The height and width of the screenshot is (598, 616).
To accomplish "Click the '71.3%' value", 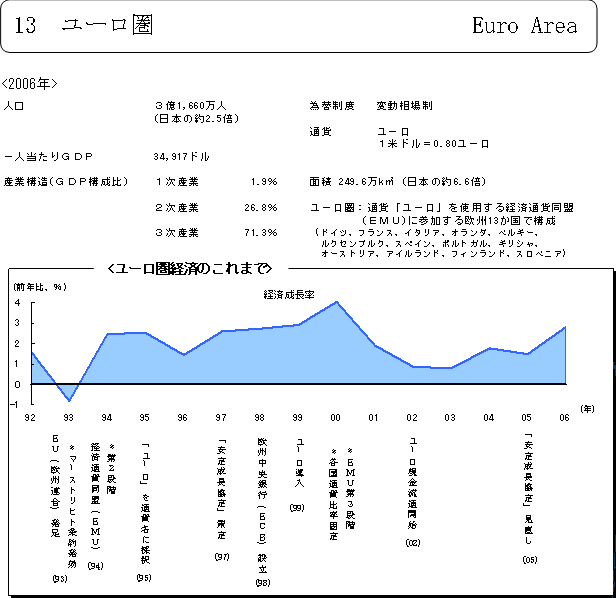I will click(x=261, y=233).
